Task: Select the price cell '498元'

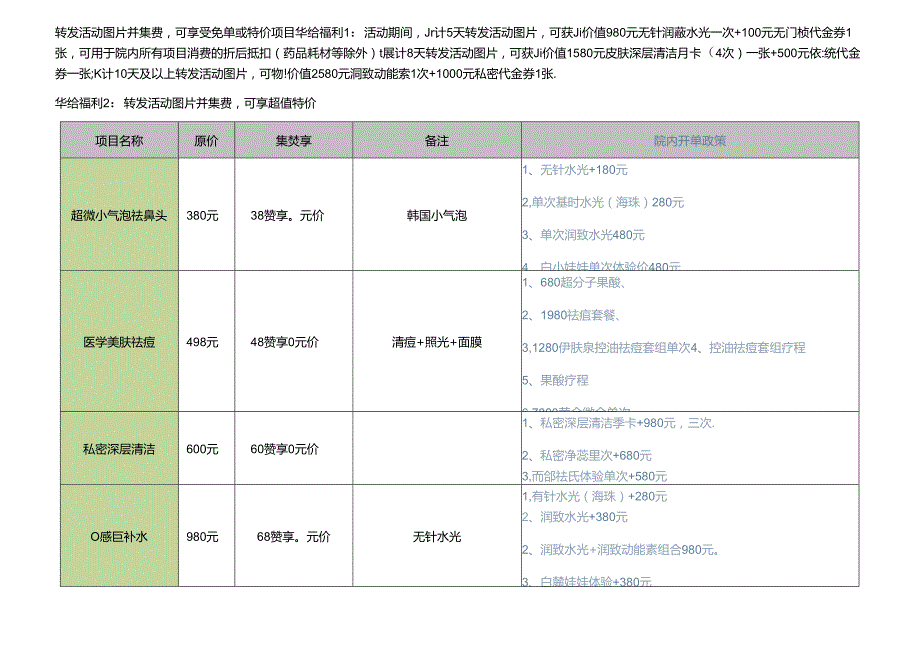Action: point(206,342)
